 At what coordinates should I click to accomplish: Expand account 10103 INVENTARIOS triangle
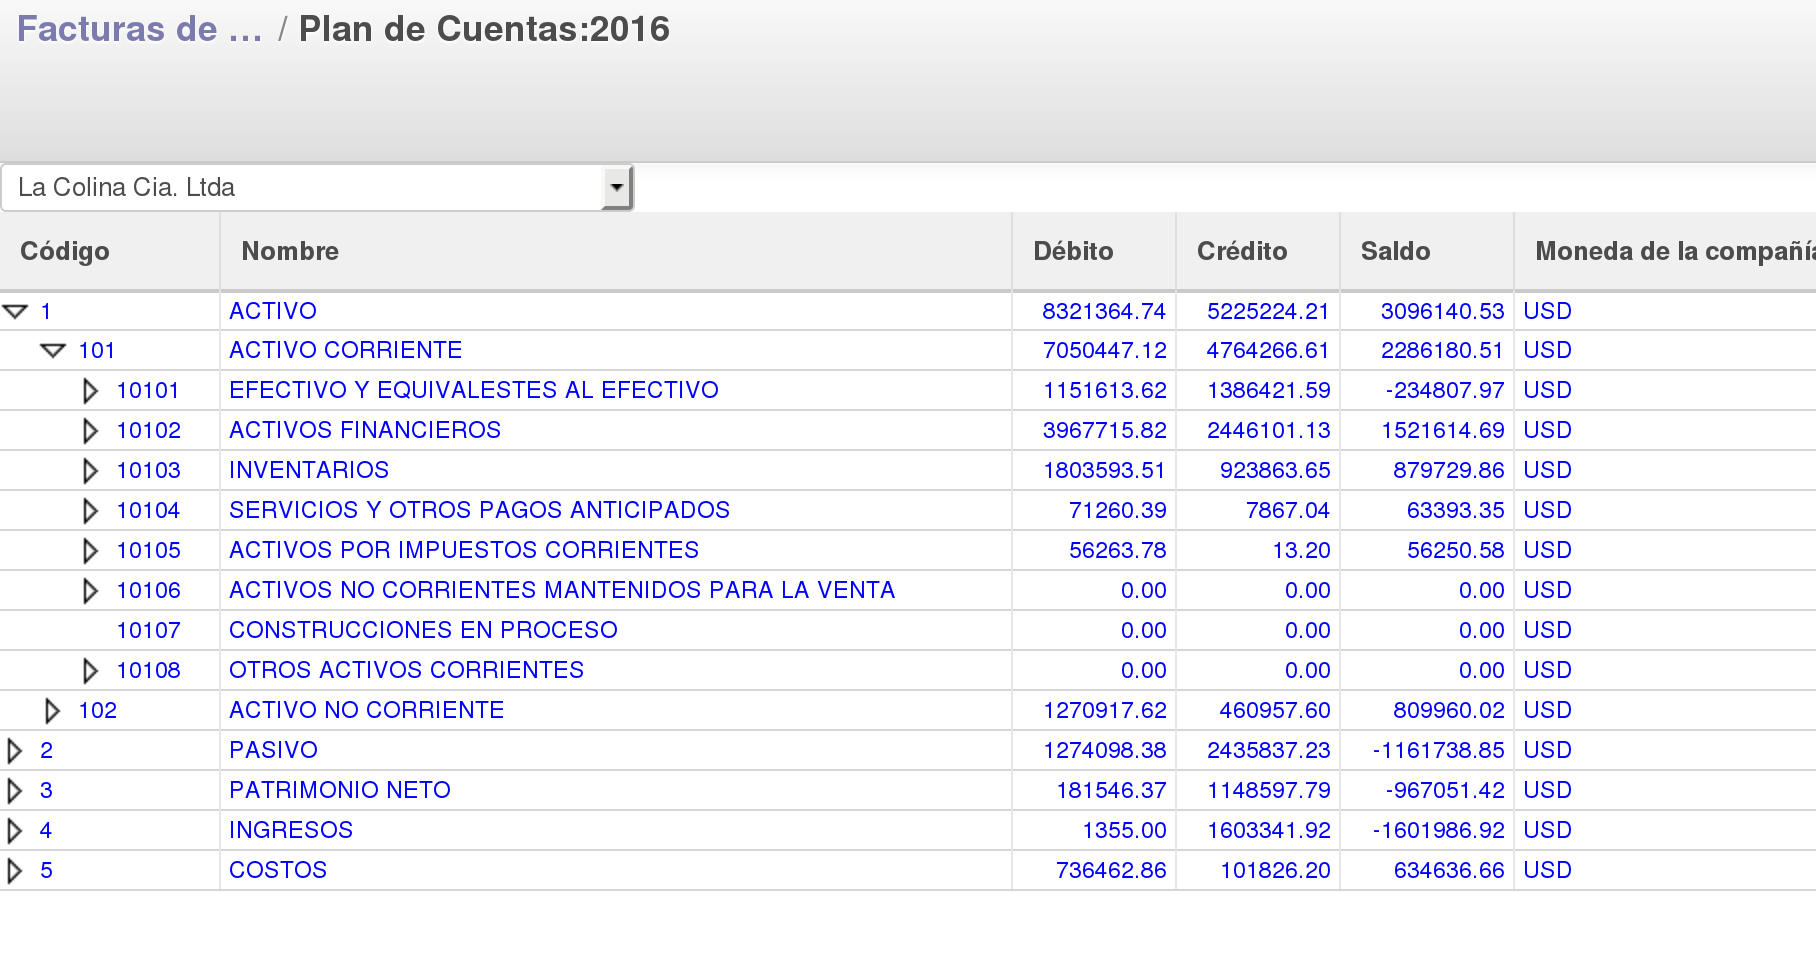pyautogui.click(x=90, y=470)
